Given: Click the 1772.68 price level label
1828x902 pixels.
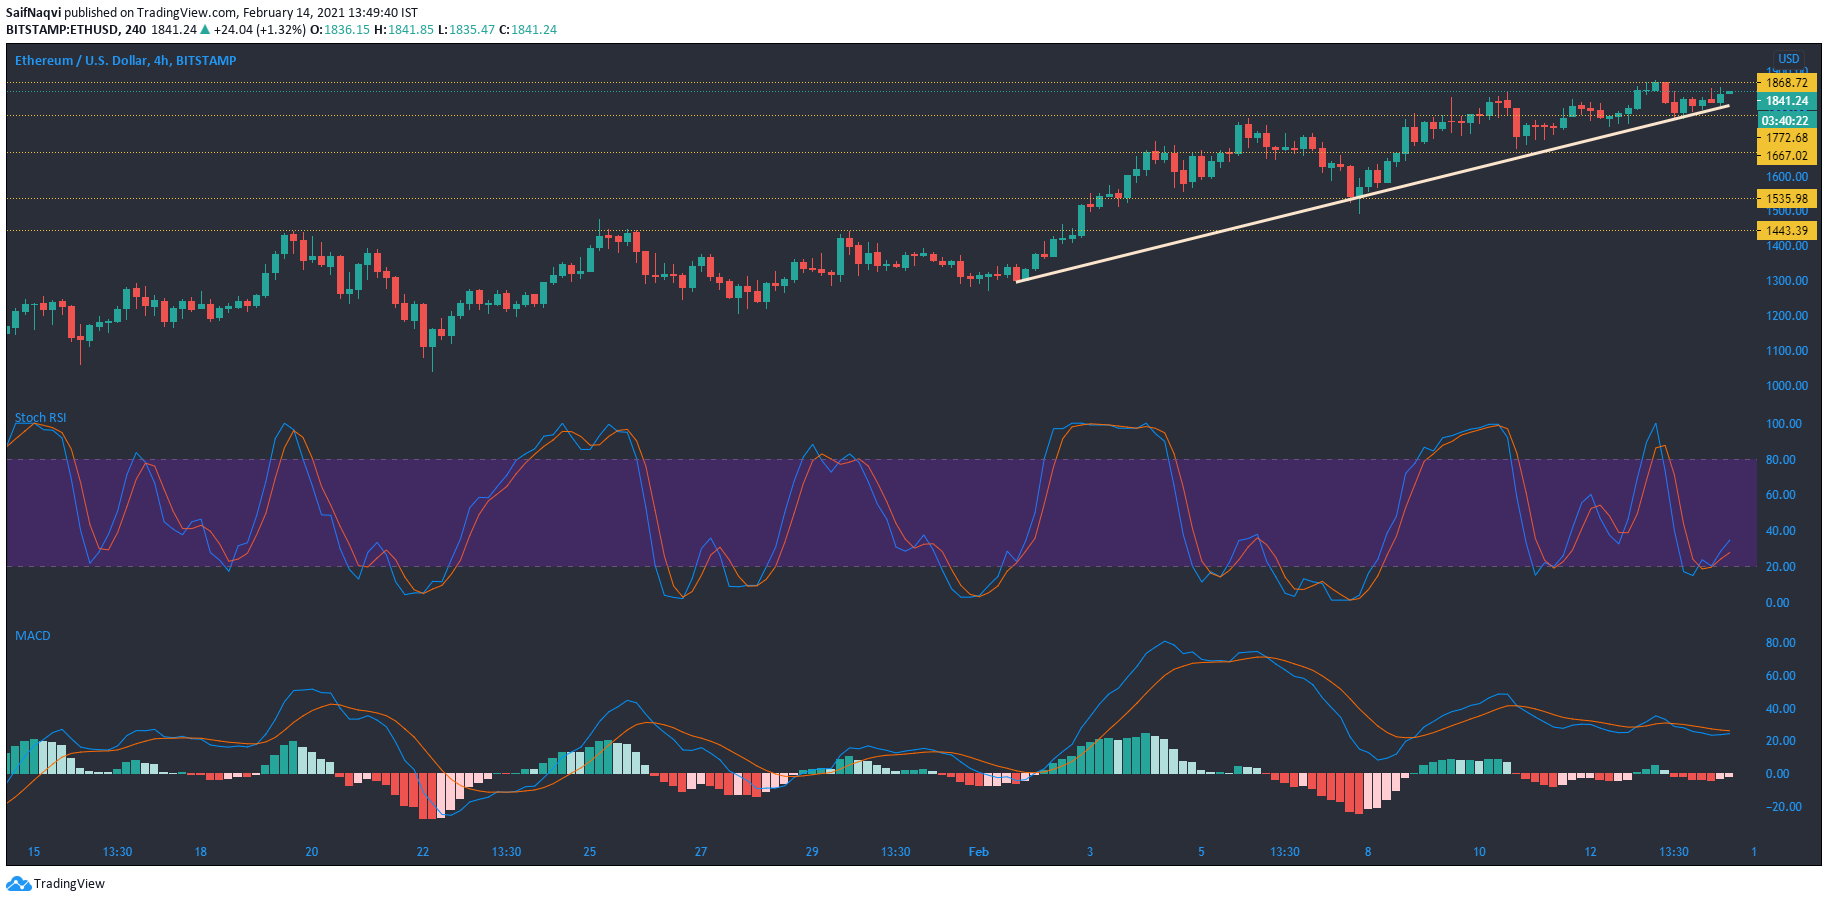Looking at the screenshot, I should coord(1786,138).
